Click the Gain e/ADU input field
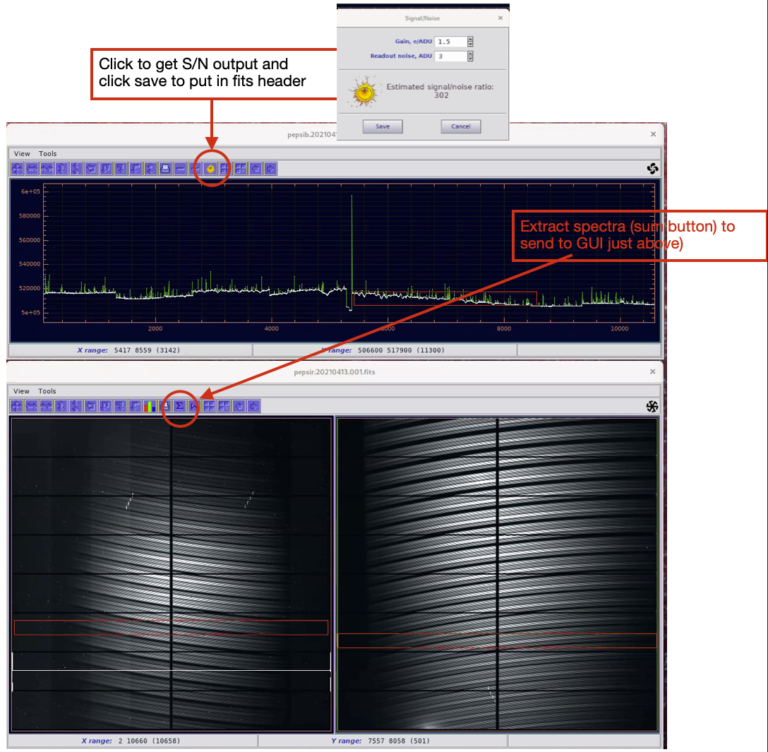768x752 pixels. 449,41
